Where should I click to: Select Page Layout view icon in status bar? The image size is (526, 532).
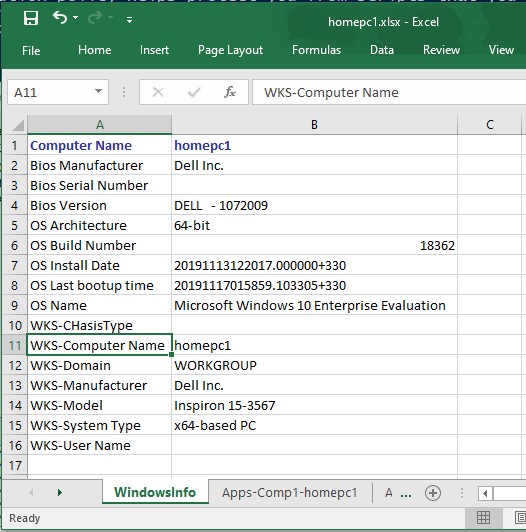coord(520,518)
